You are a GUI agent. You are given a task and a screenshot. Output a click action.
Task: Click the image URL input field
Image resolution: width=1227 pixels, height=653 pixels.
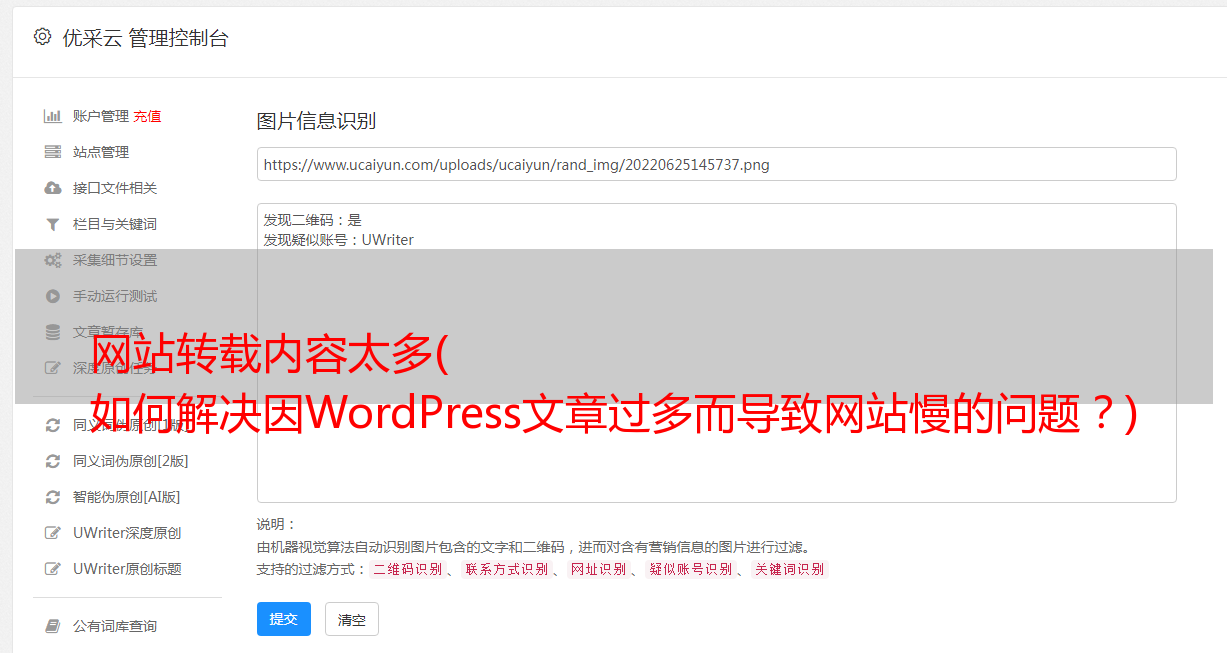point(716,164)
